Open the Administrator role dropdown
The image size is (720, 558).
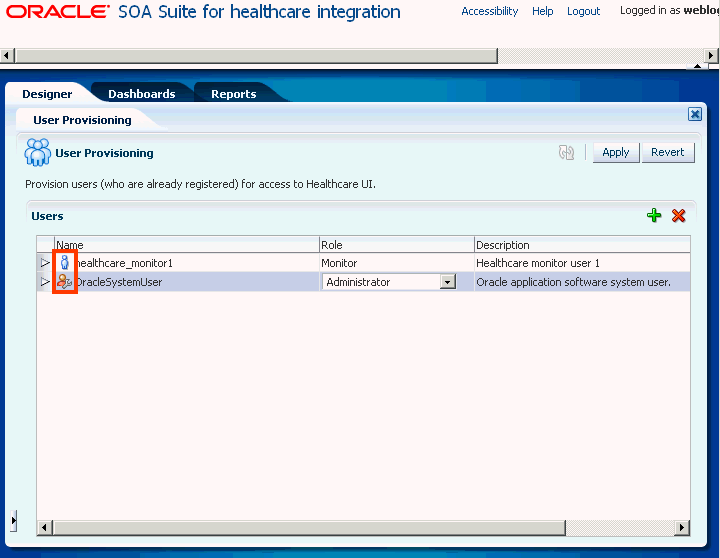point(447,282)
